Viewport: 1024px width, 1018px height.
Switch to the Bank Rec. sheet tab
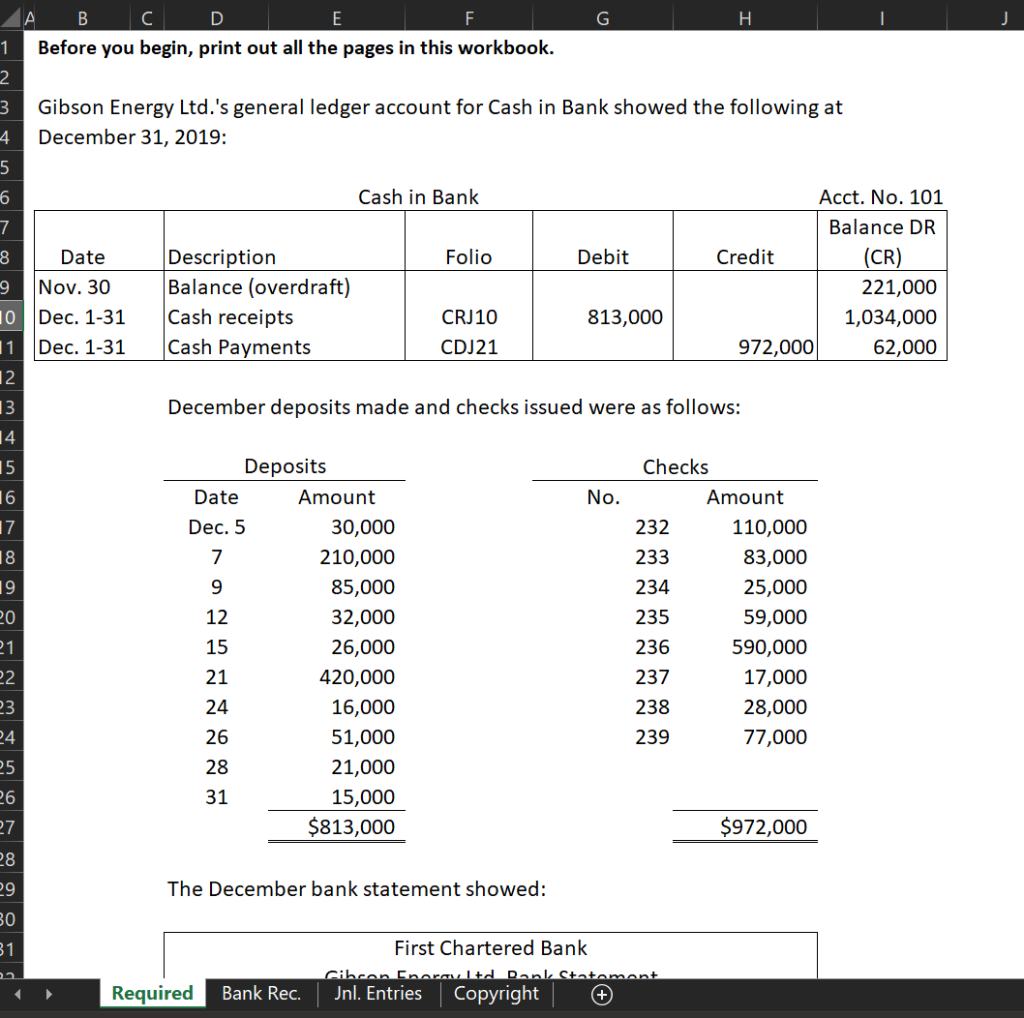[261, 993]
